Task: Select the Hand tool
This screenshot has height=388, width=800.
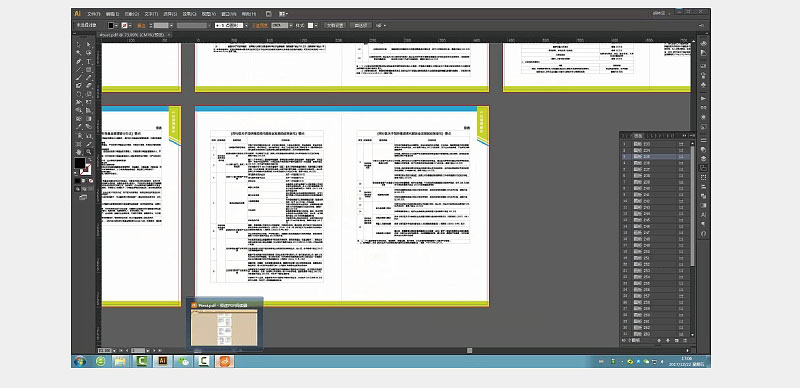Action: pos(79,152)
